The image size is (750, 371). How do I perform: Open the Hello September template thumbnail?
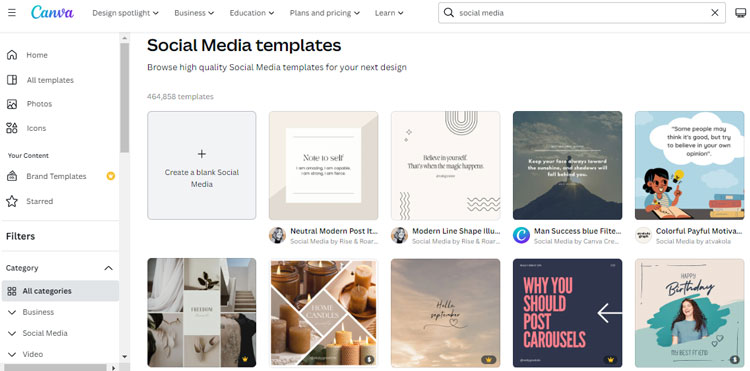445,313
